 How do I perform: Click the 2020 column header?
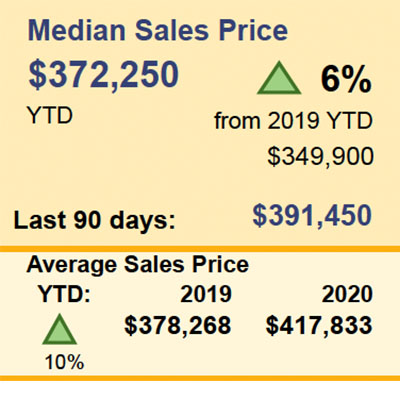347,294
